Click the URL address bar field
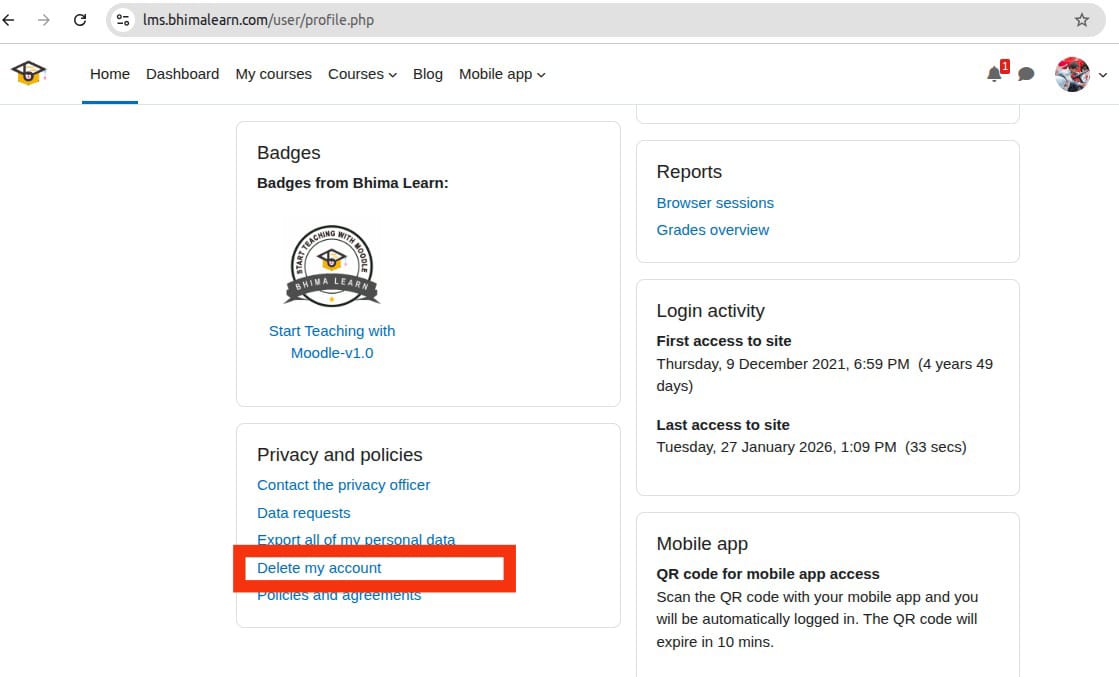This screenshot has width=1119, height=677. click(x=600, y=20)
